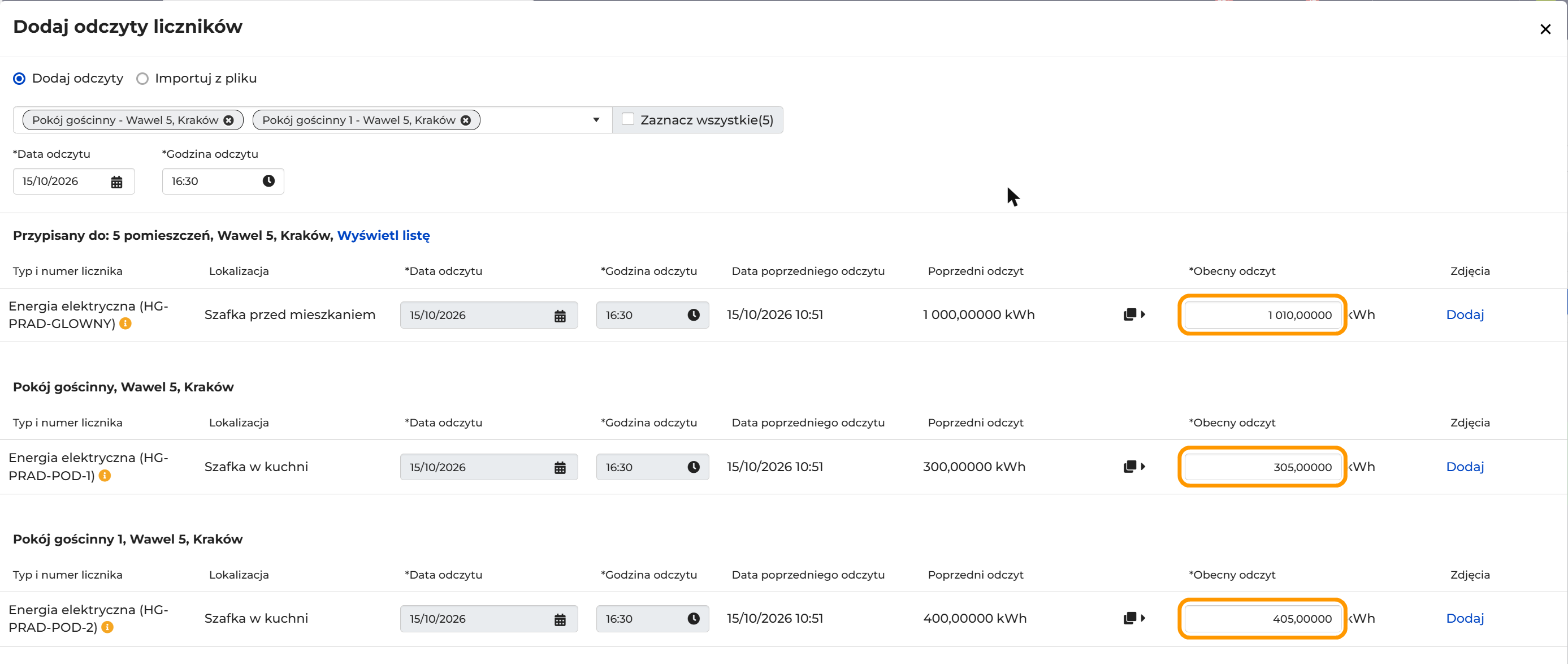Click previous reading value '1 000,00000 kWh'
The image size is (1568, 664).
(979, 315)
